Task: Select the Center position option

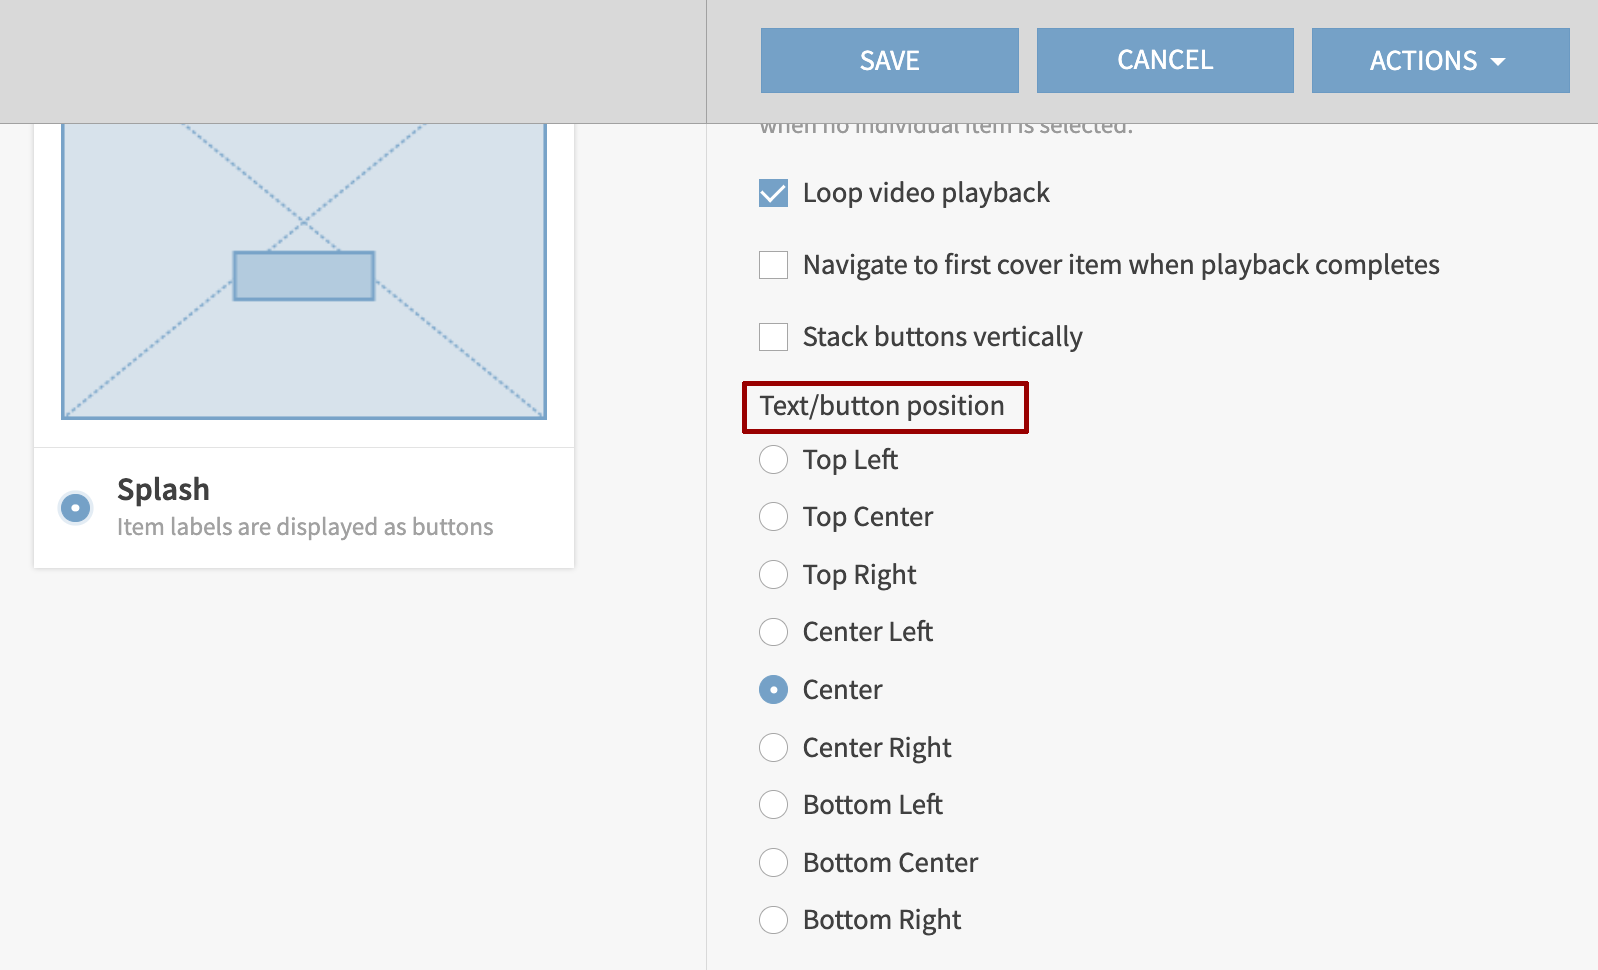Action: pyautogui.click(x=773, y=689)
